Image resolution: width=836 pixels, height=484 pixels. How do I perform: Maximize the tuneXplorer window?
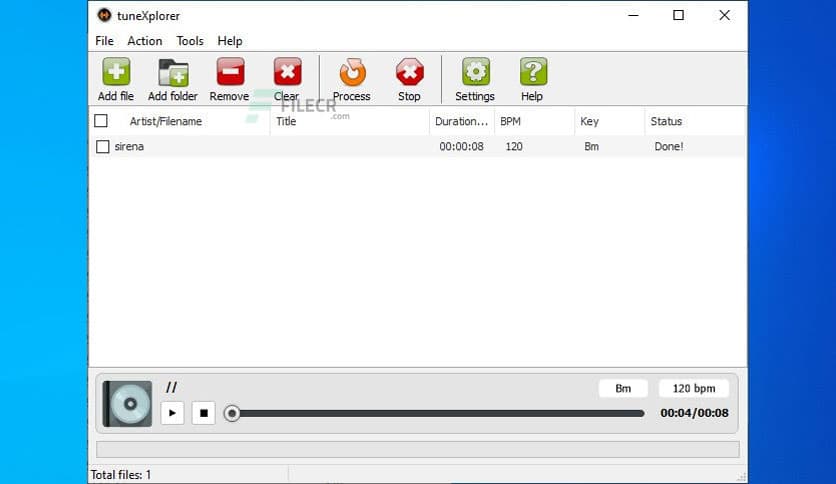coord(678,15)
